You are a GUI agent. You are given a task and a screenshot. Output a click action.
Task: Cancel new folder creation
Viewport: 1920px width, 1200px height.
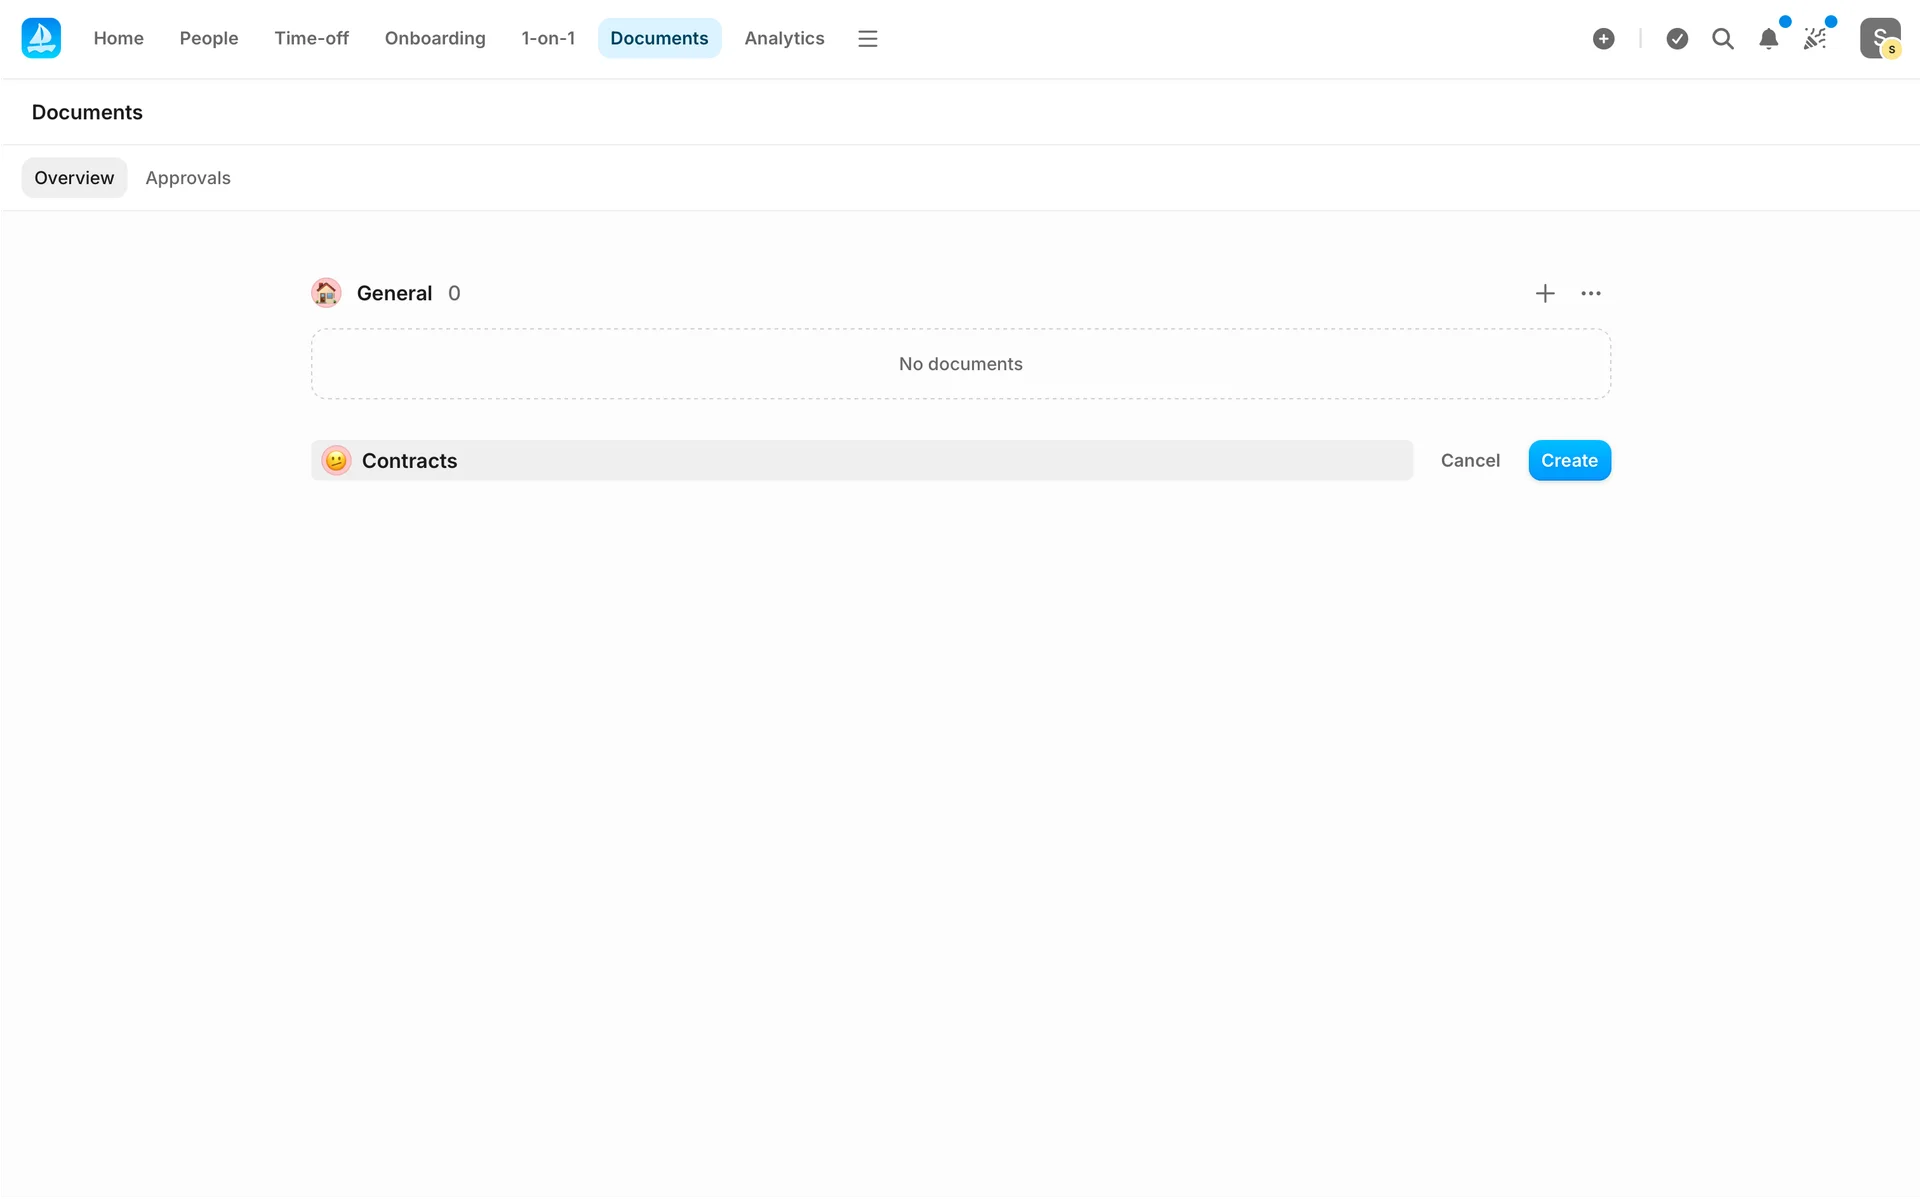click(1469, 460)
